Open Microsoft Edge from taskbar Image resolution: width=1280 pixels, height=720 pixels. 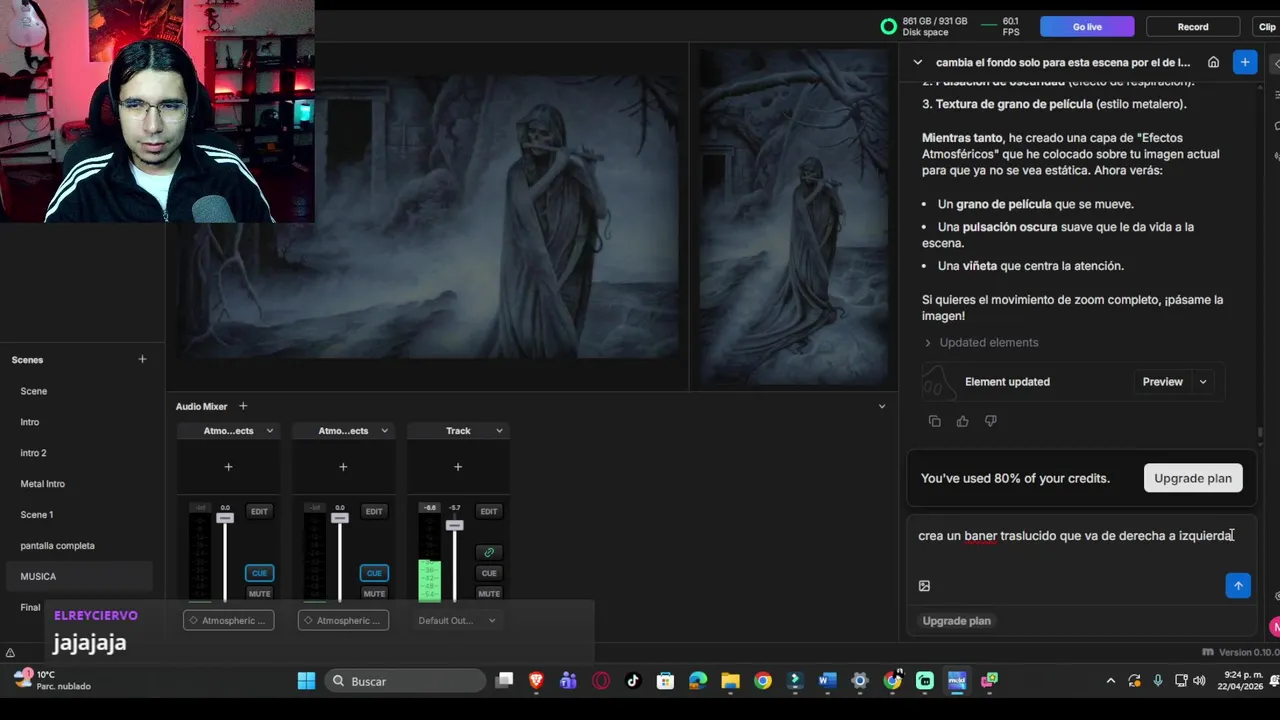tap(698, 681)
